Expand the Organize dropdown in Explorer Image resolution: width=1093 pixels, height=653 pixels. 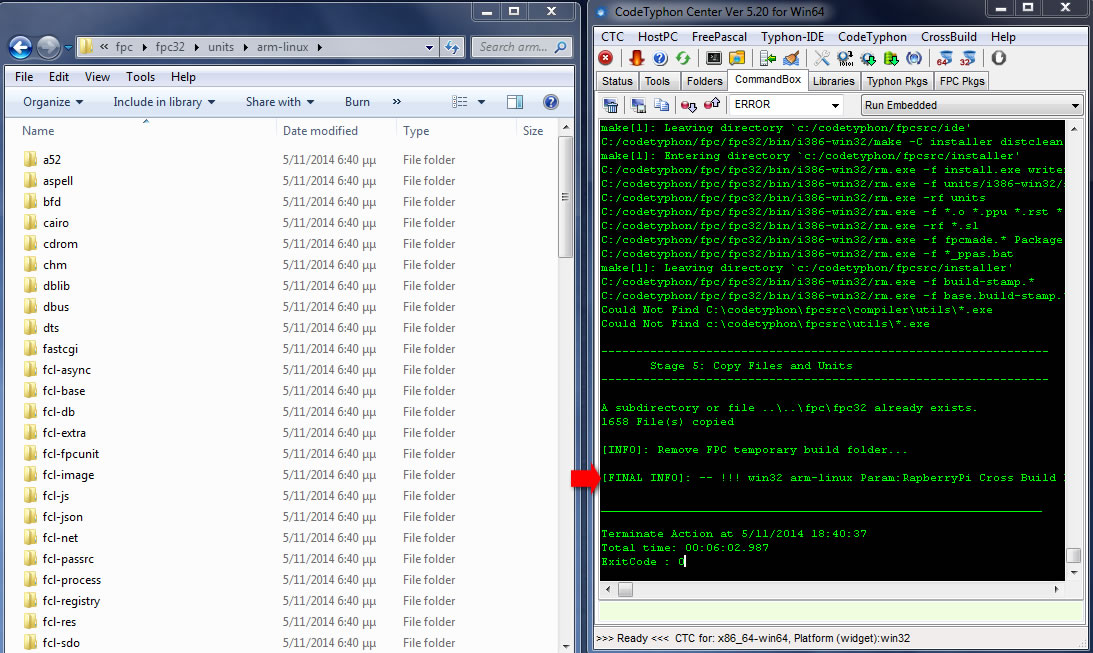(53, 102)
